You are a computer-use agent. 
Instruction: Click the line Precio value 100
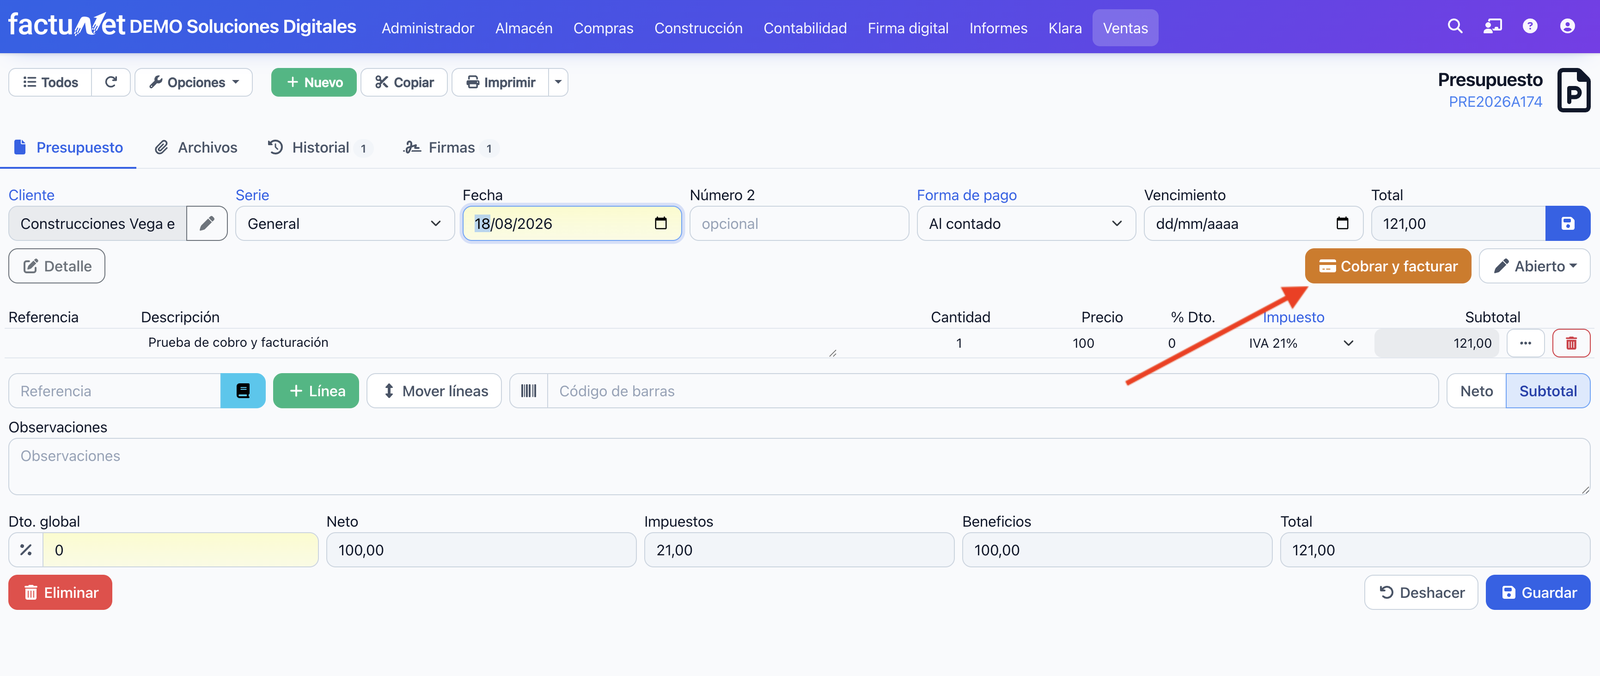1083,343
